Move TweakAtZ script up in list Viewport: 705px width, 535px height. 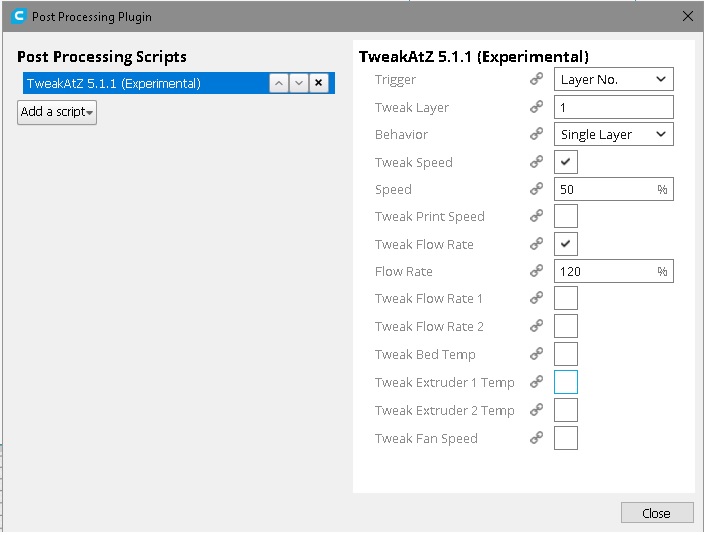(x=279, y=83)
